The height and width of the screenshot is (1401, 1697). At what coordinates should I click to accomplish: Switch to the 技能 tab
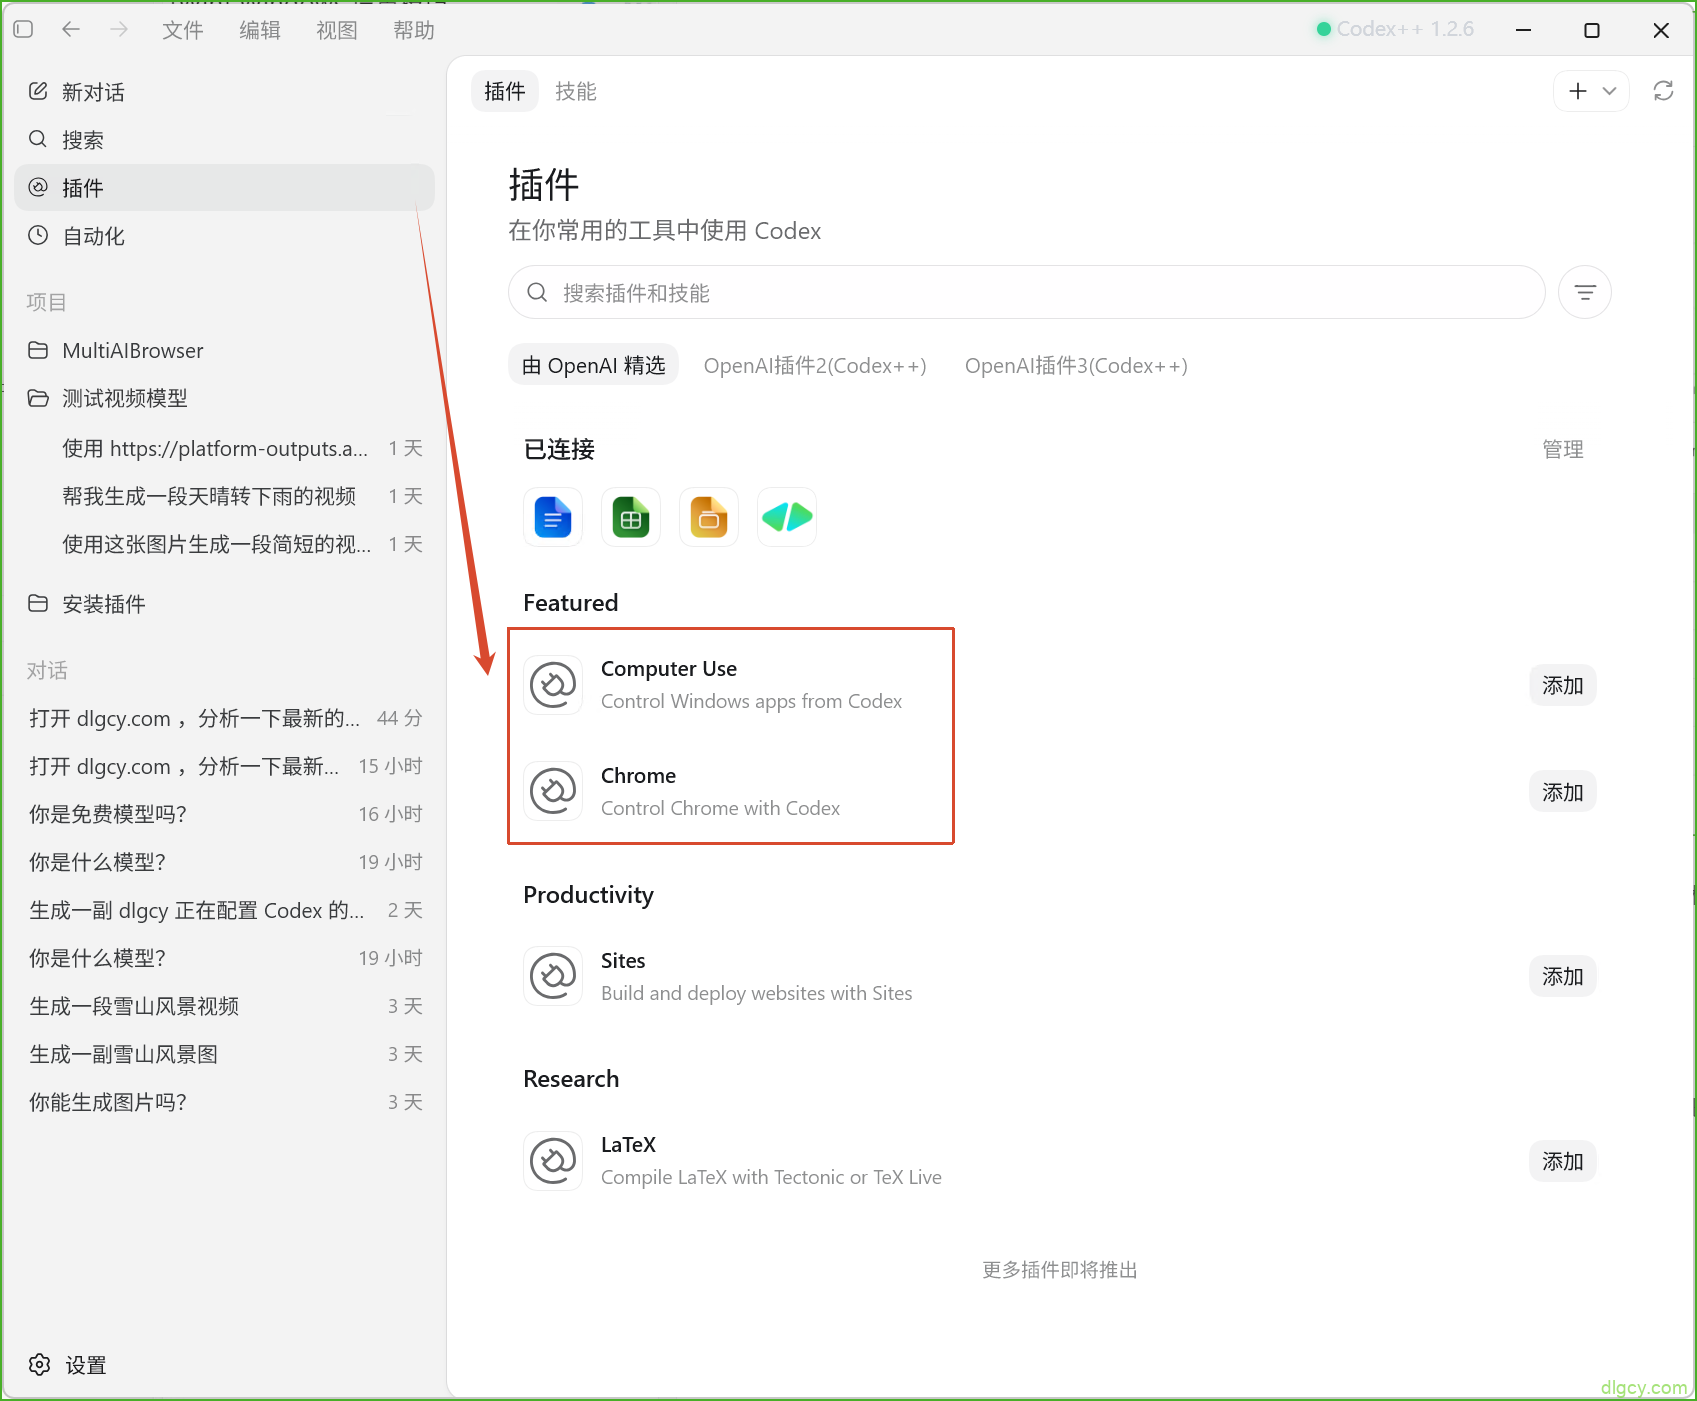(x=576, y=91)
